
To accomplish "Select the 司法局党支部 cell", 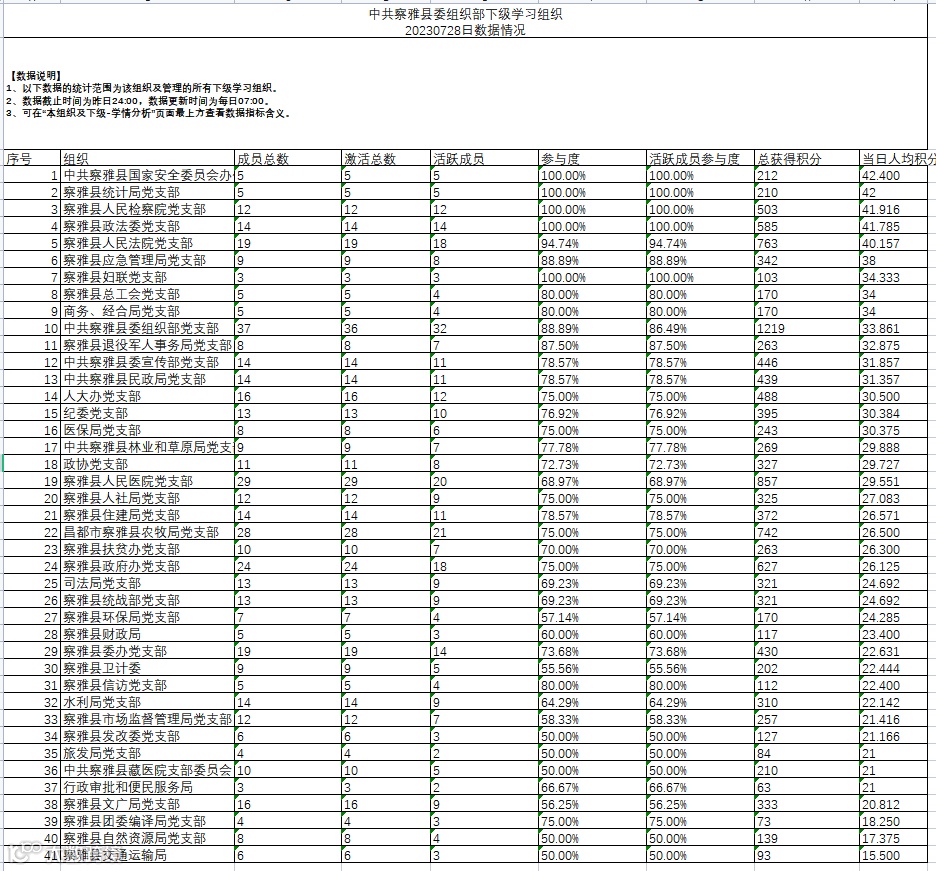I will click(147, 584).
